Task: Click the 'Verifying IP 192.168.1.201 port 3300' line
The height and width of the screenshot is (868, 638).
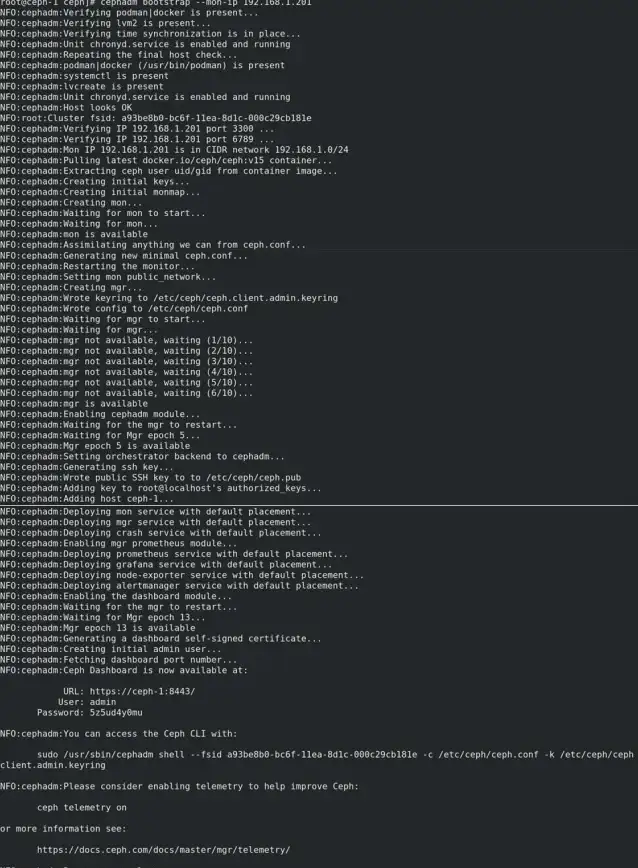Action: click(137, 129)
